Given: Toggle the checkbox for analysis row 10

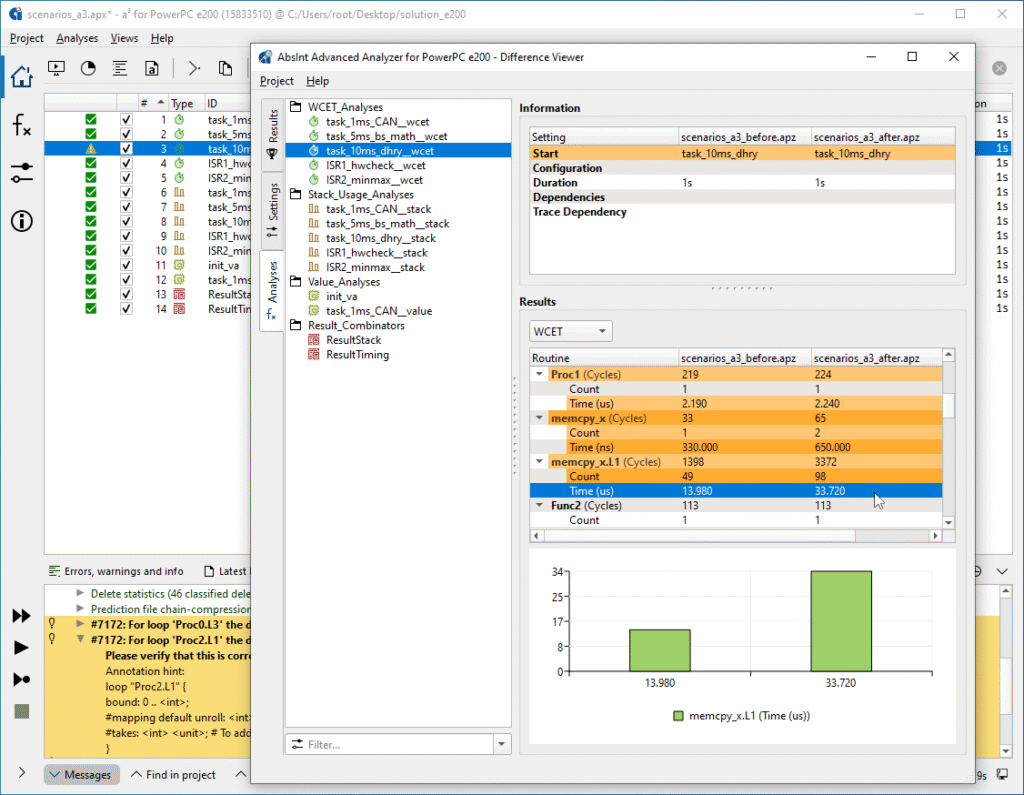Looking at the screenshot, I should point(126,250).
